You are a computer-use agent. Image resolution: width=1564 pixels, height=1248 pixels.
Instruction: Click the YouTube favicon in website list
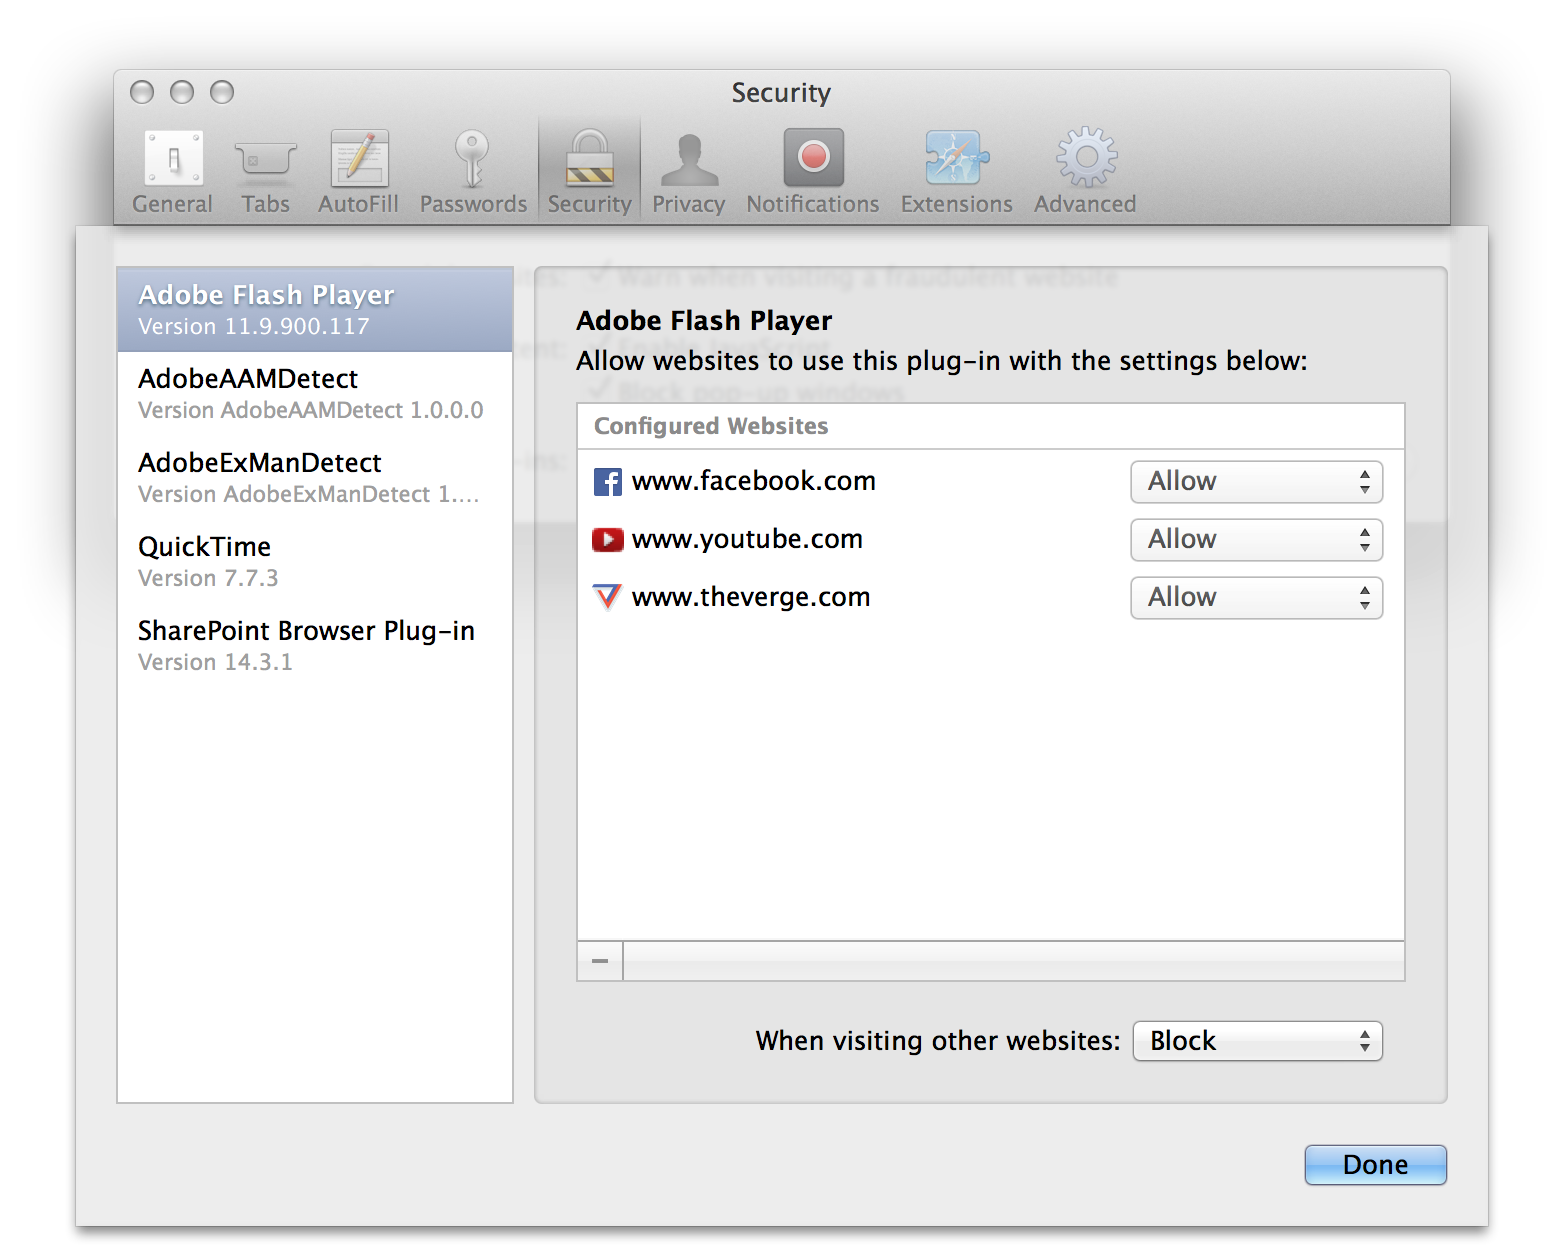coord(607,540)
